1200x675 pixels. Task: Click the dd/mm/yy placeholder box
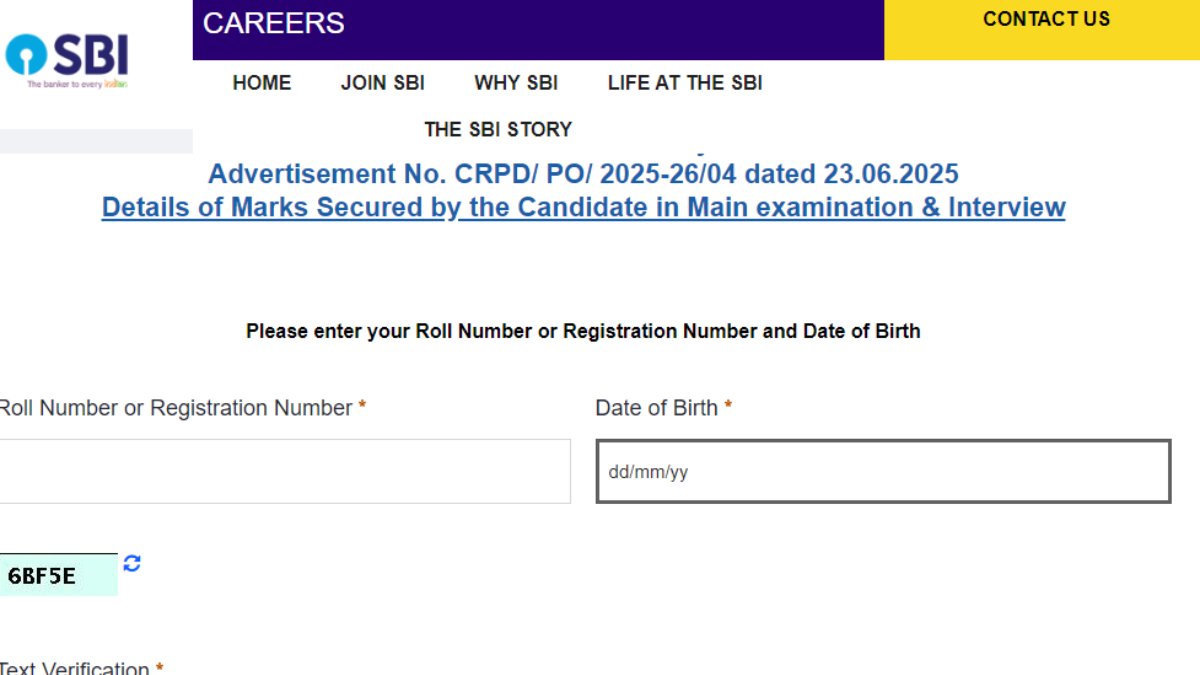click(x=883, y=471)
